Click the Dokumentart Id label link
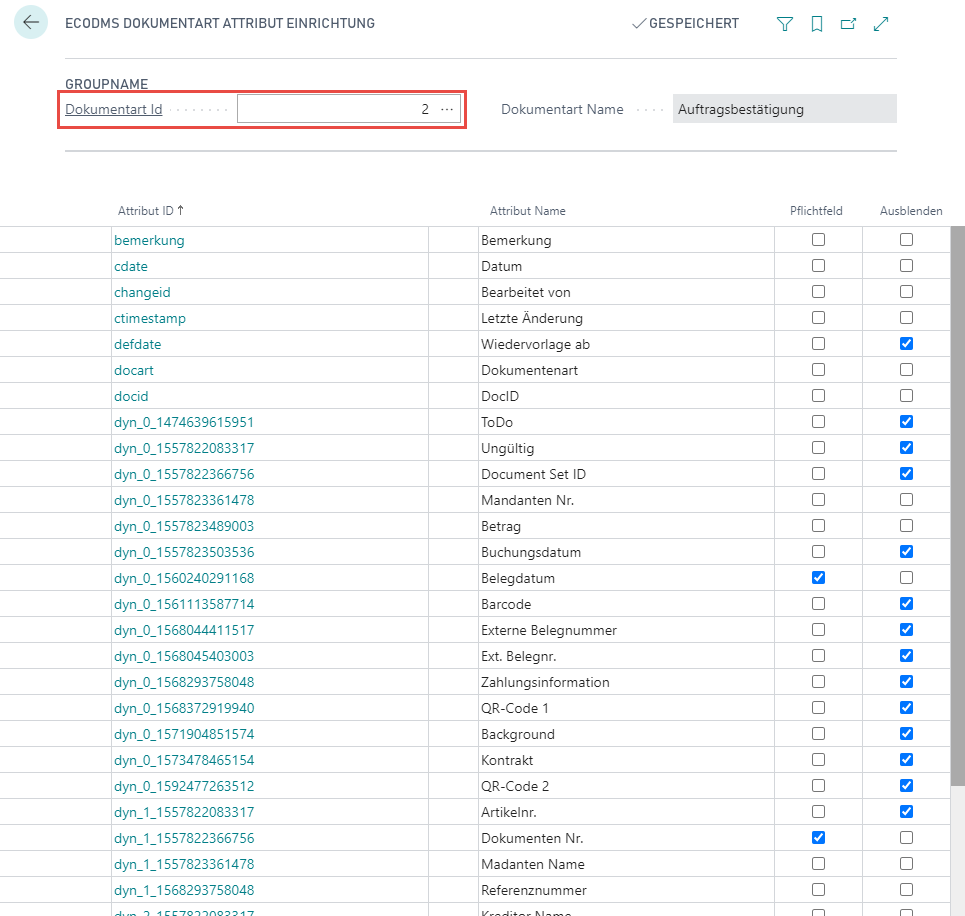The image size is (965, 916). (114, 109)
